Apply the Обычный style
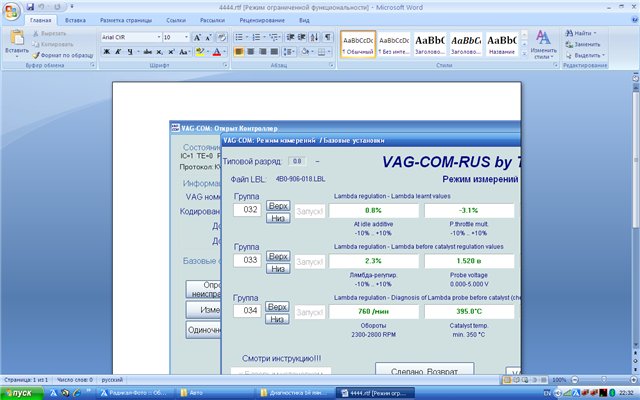This screenshot has width=640, height=400. 358,44
